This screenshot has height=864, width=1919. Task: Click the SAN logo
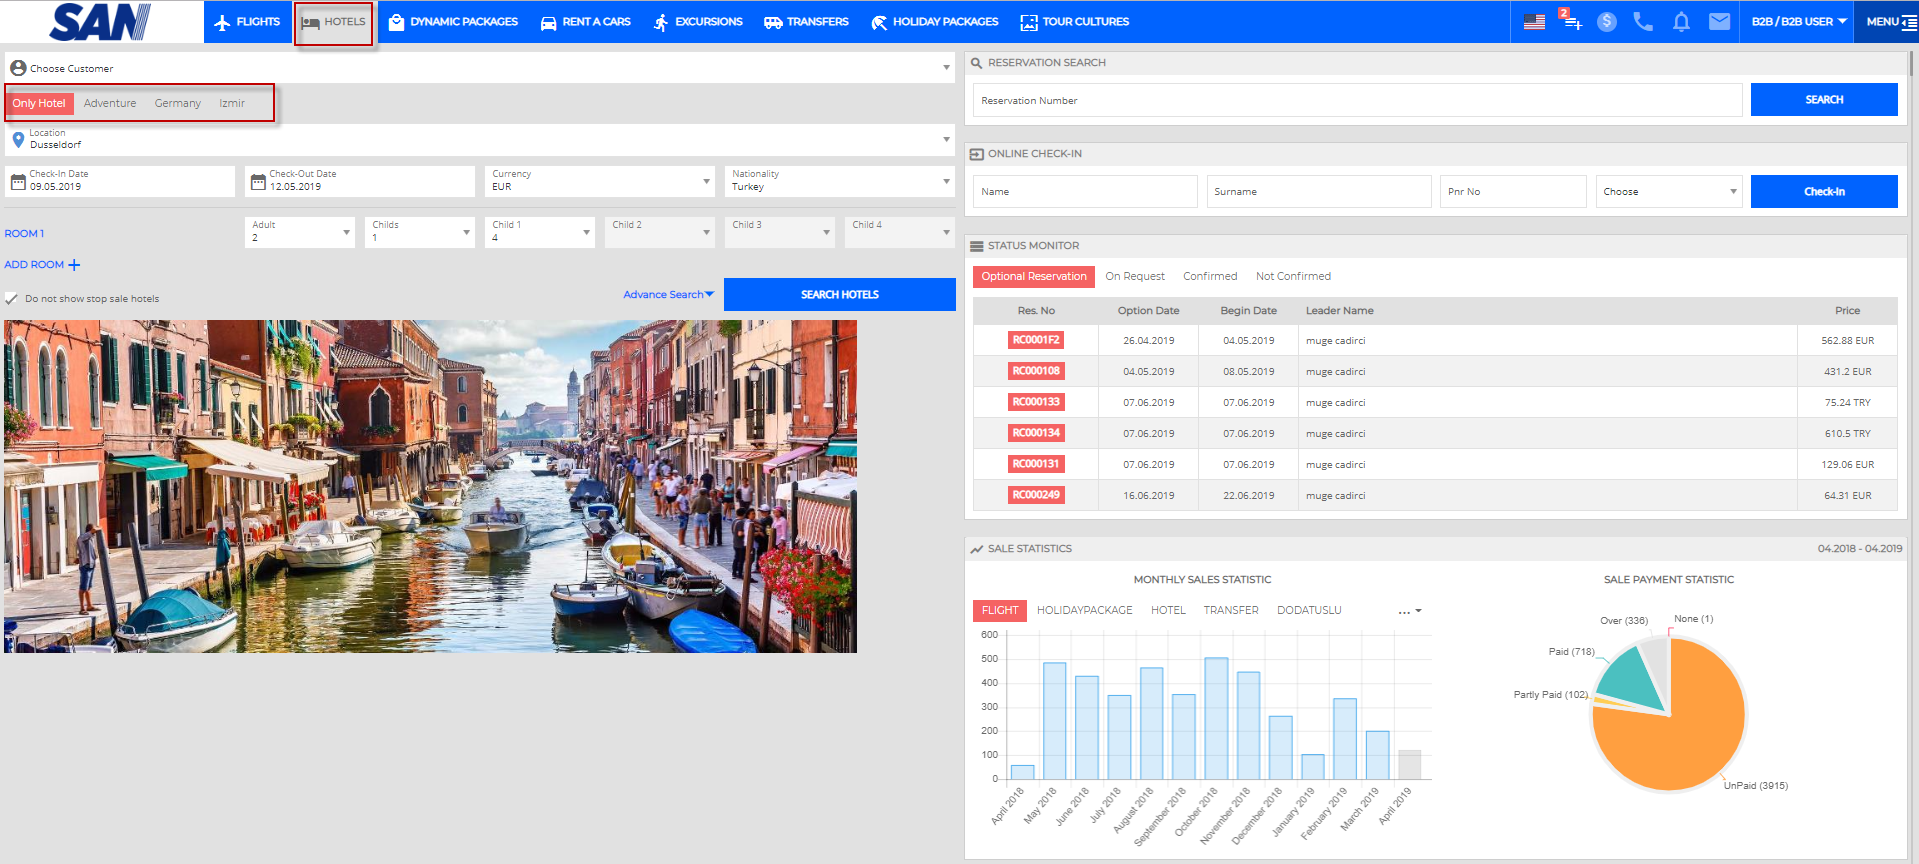[x=100, y=22]
